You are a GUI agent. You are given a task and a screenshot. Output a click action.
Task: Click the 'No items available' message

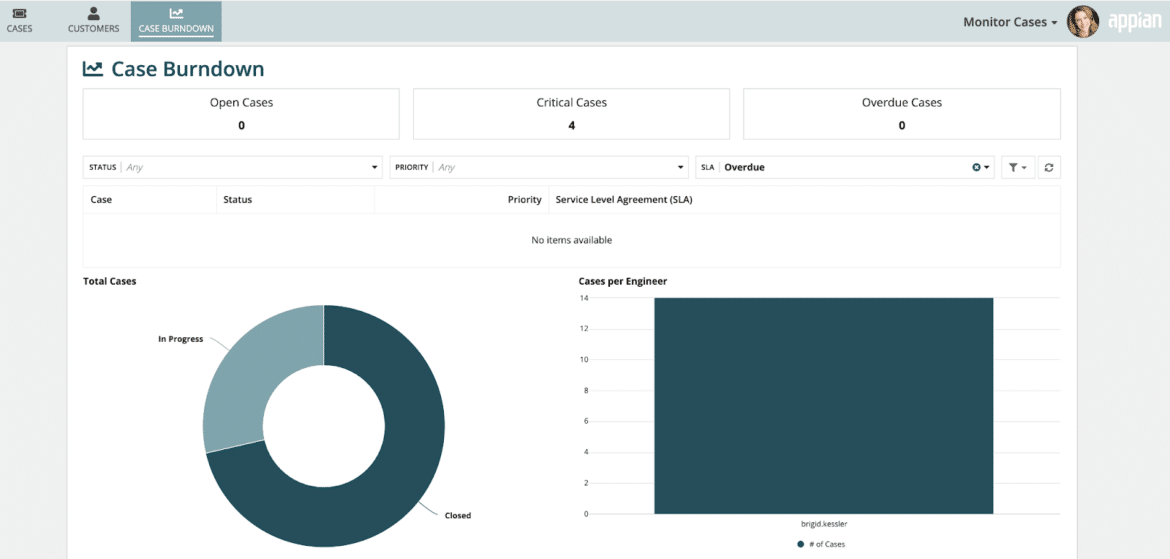(x=572, y=240)
